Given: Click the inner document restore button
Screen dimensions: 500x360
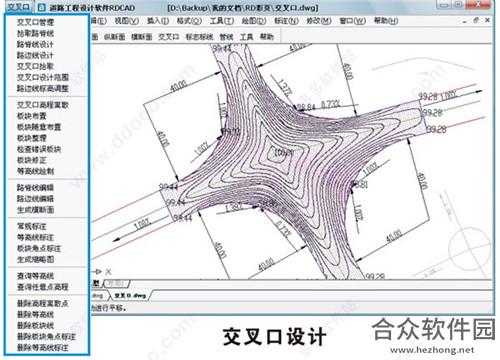Looking at the screenshot, I should pos(476,21).
